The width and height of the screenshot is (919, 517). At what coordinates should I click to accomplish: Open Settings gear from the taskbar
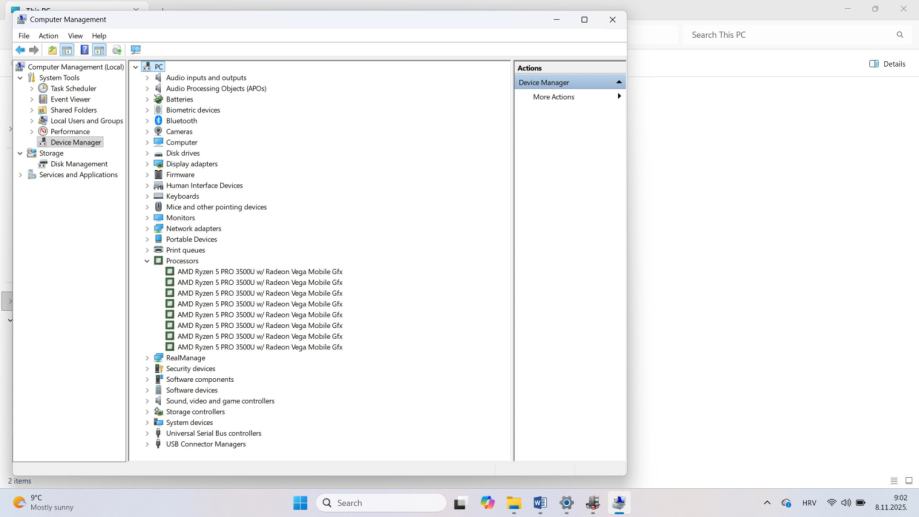click(566, 503)
